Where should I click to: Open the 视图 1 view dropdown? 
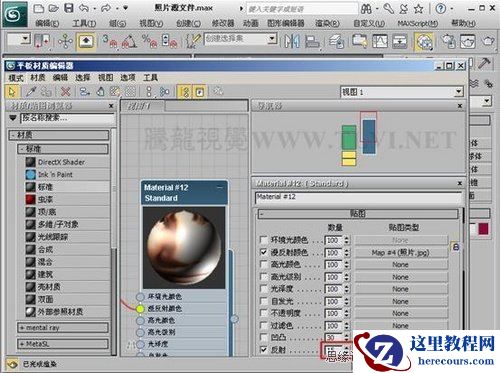click(459, 91)
